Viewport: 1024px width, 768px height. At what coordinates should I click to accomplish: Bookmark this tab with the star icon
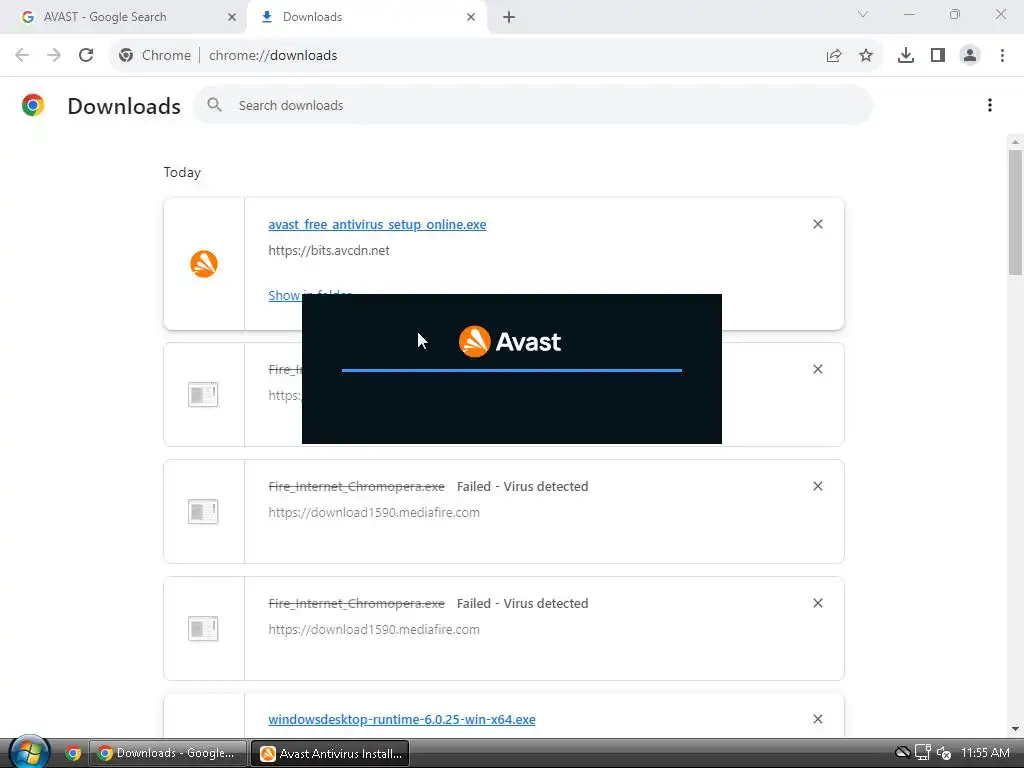click(866, 56)
